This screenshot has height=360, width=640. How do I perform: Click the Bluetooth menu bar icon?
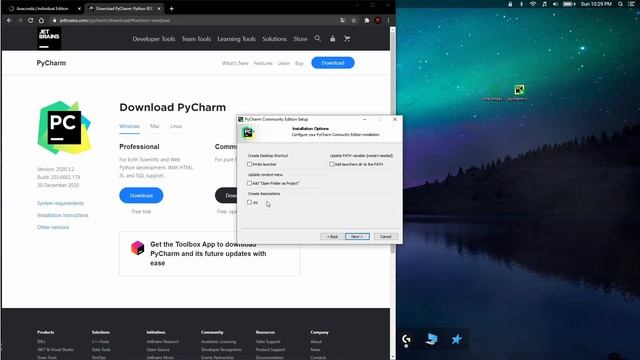[x=521, y=4]
